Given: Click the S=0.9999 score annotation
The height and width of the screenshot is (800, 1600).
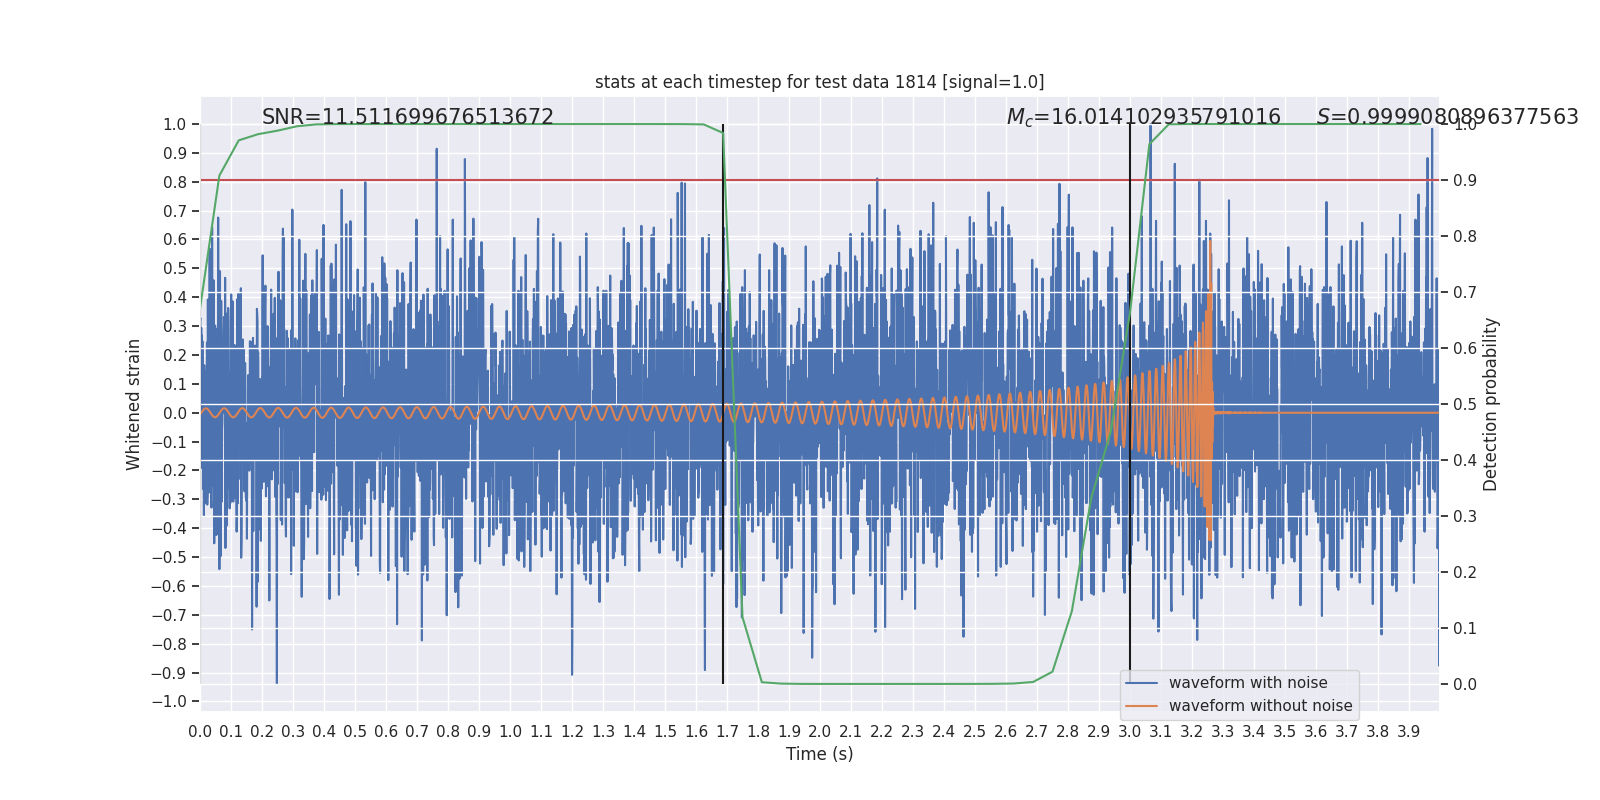Looking at the screenshot, I should (1446, 117).
